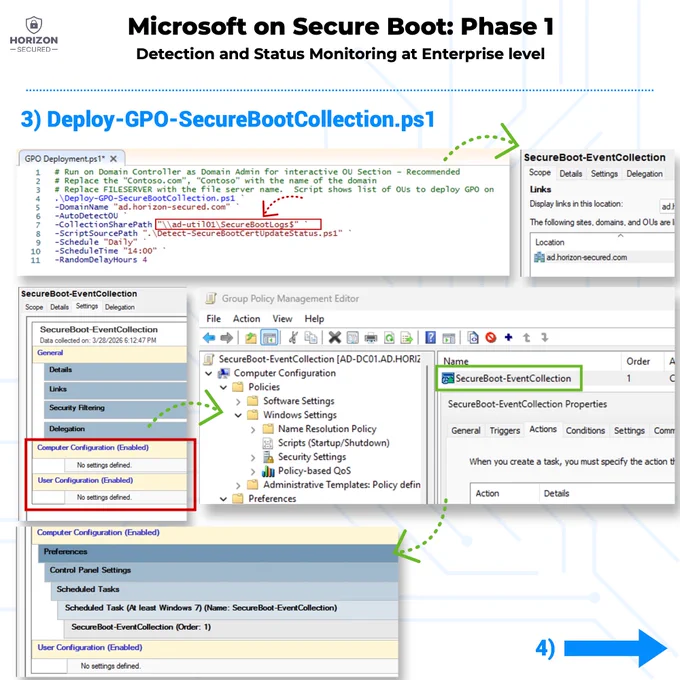This screenshot has height=680, width=680.
Task: Click the black X Delete toolbar icon
Action: tap(335, 337)
